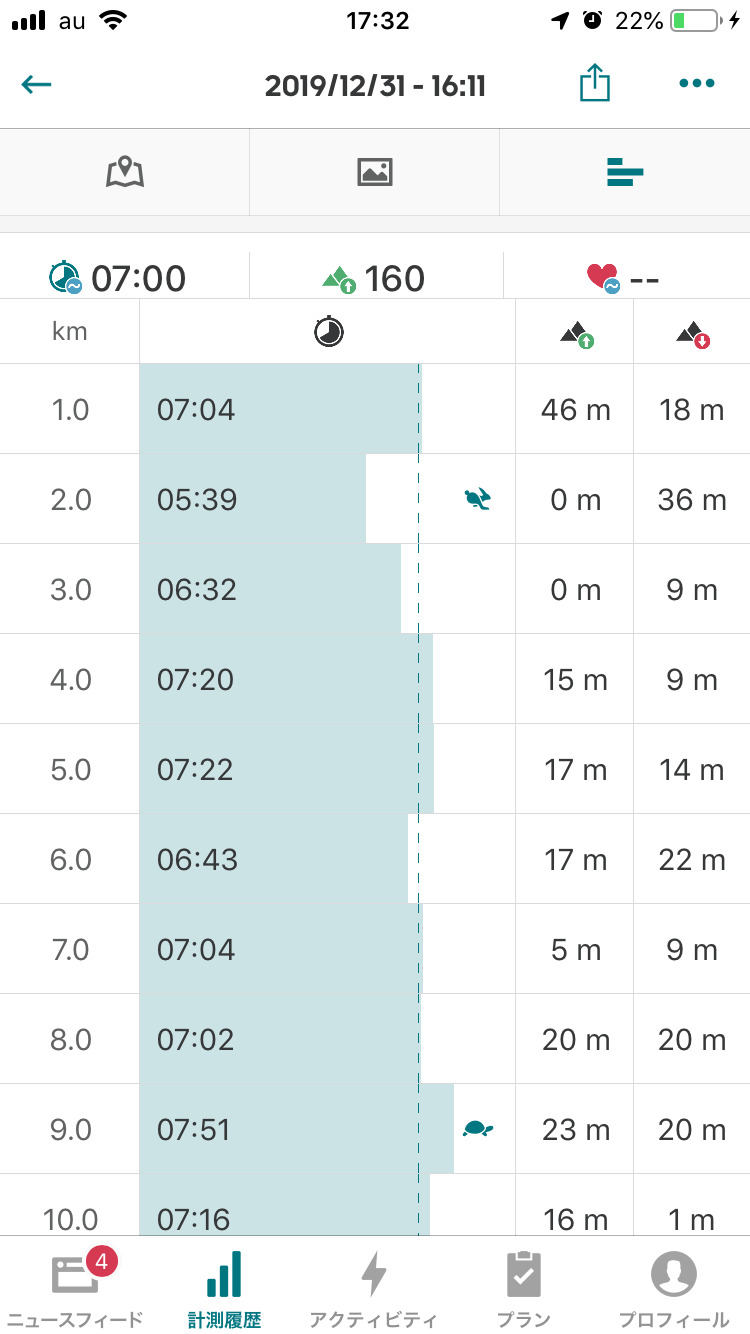This screenshot has width=750, height=1334.
Task: Click the stopwatch column header icon
Action: [328, 332]
